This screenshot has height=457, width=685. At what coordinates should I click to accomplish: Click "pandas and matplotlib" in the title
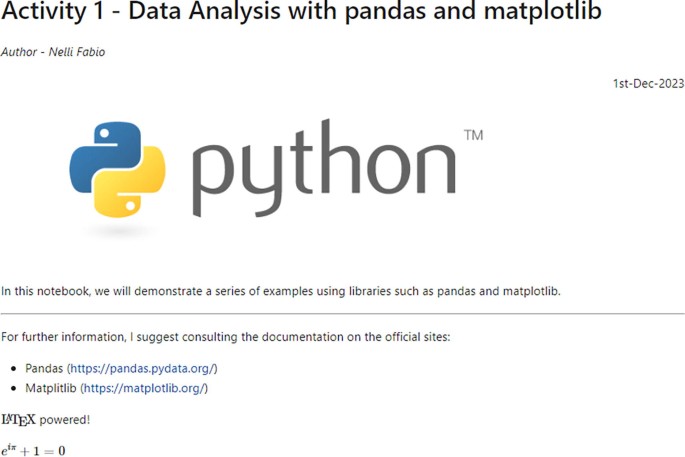pos(473,10)
